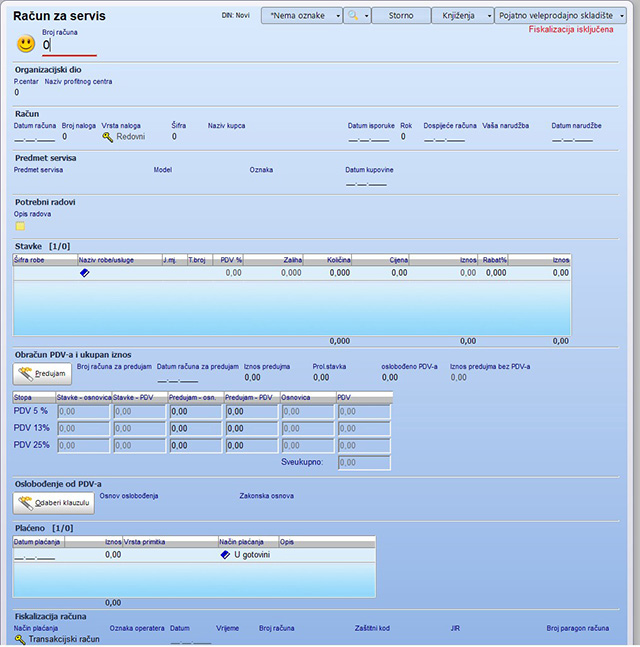Click the Datum narudžbe date field
Image resolution: width=640 pixels, height=647 pixels.
572,137
